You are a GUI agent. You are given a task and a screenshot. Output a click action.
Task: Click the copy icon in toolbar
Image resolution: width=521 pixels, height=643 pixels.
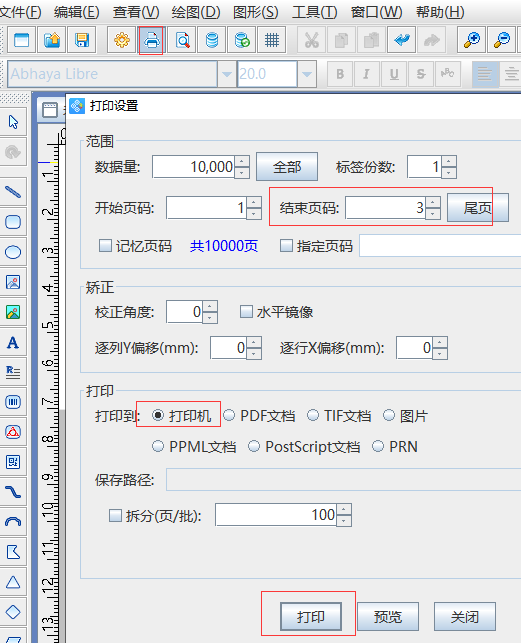point(342,40)
